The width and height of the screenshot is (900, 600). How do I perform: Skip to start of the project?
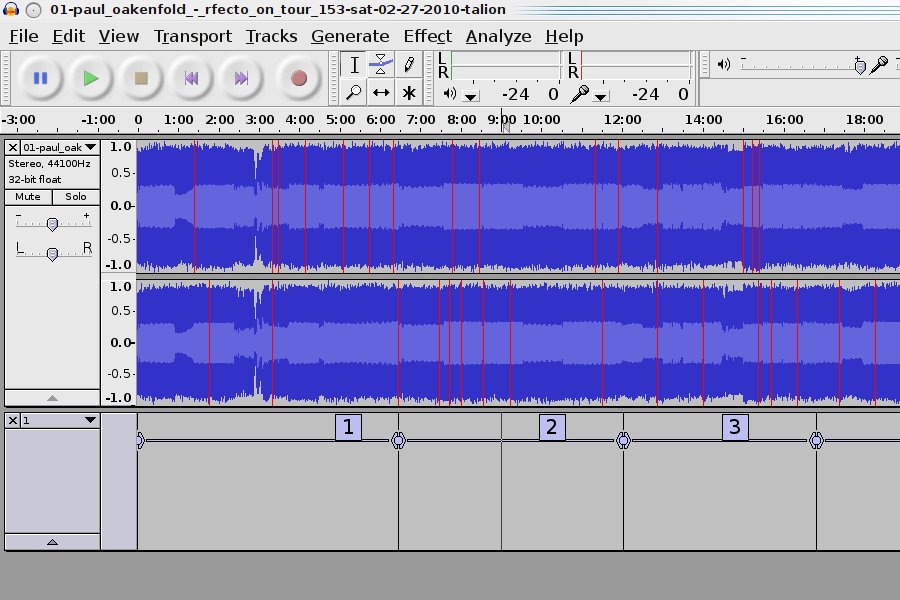pyautogui.click(x=191, y=78)
